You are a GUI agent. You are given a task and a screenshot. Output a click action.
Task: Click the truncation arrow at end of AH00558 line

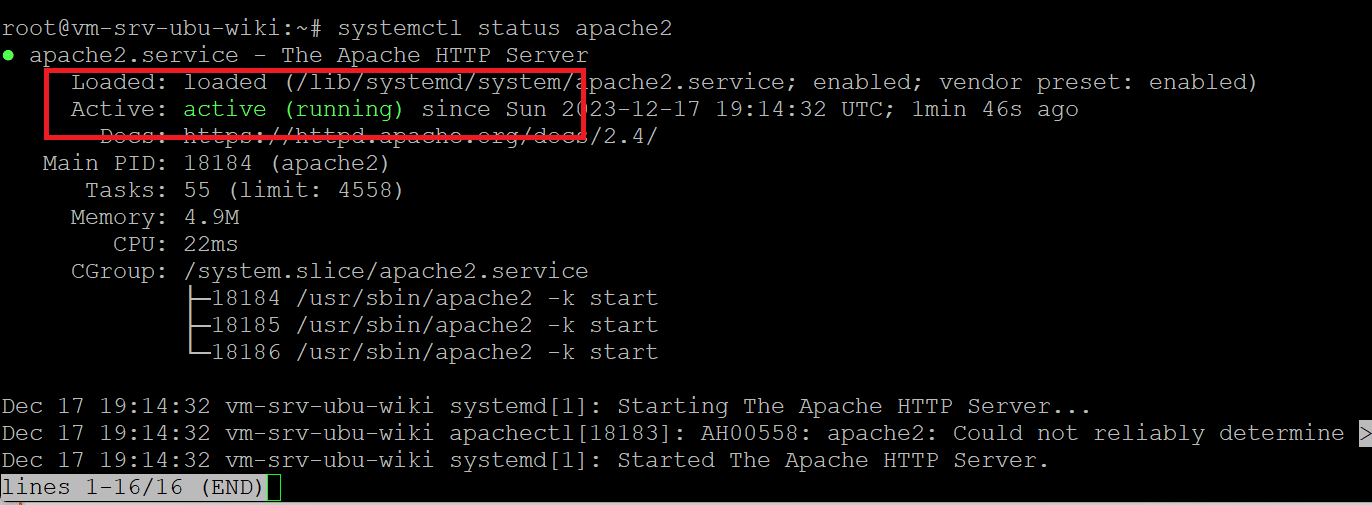1365,434
